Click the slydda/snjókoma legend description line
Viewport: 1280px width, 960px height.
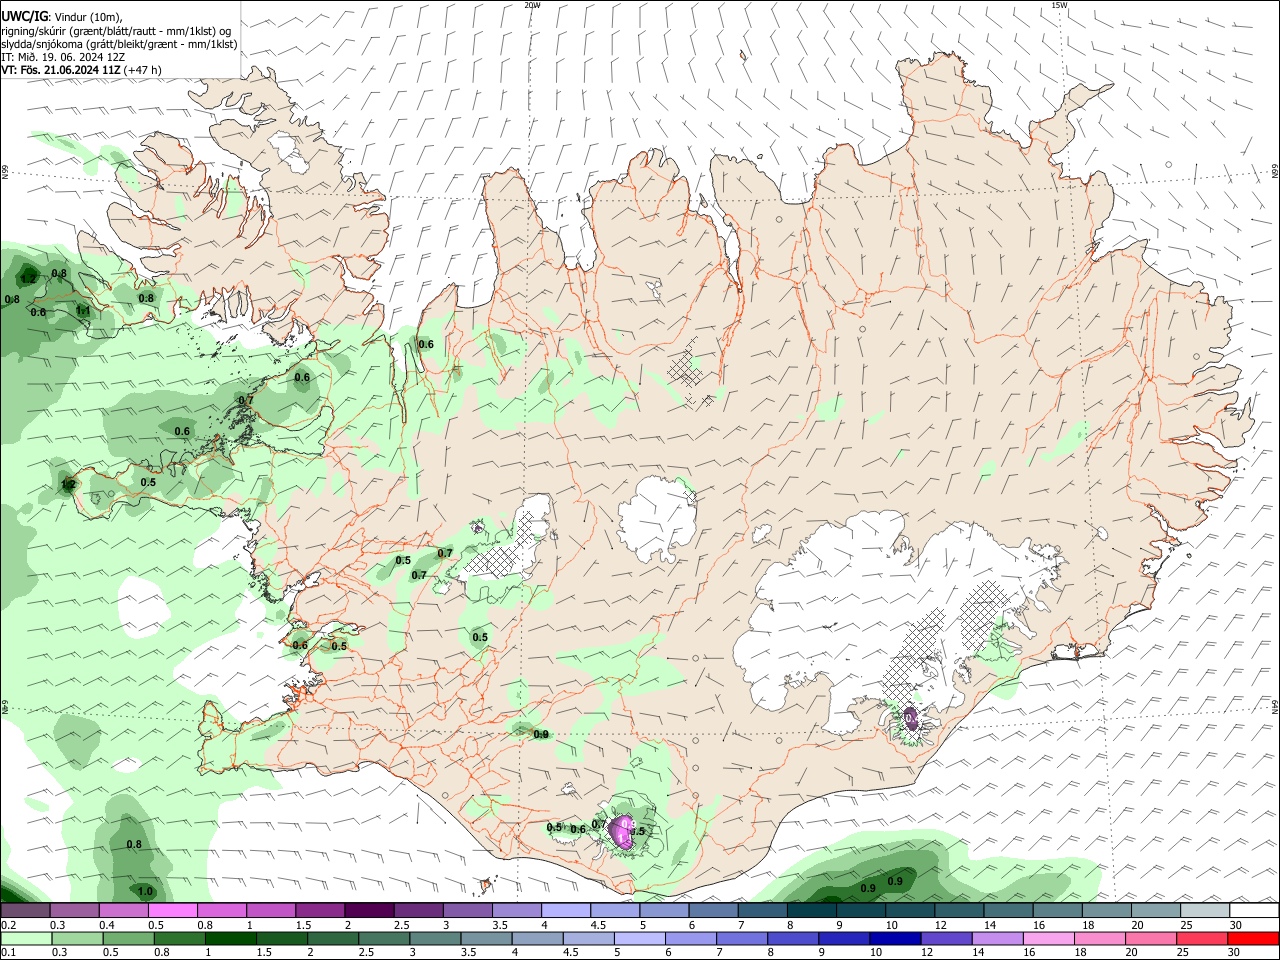(119, 44)
